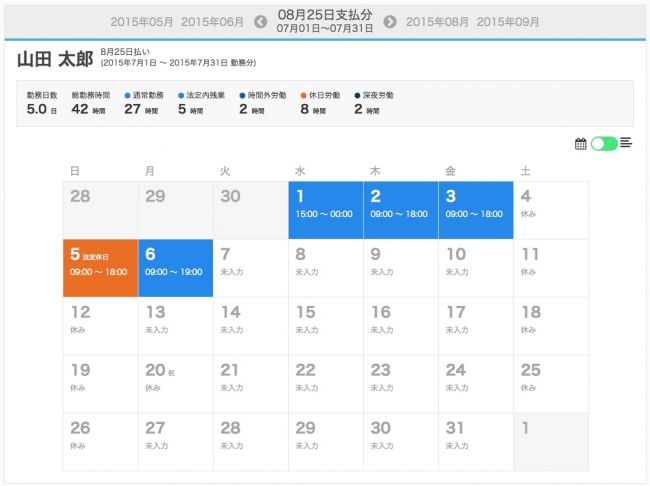Viewport: 650px width, 486px height.
Task: Select July 22 未入力 cell
Action: pyautogui.click(x=326, y=384)
